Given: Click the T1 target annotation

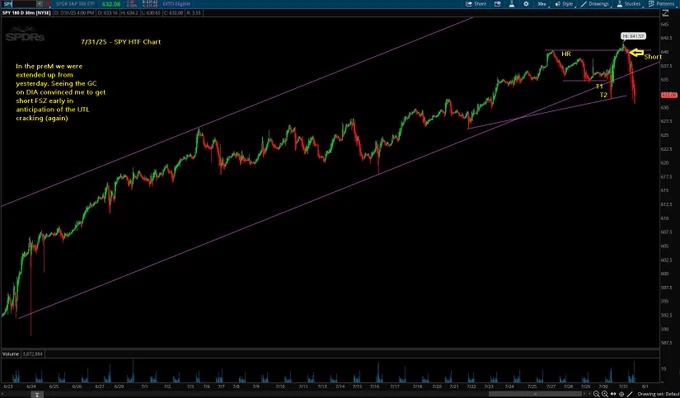Looking at the screenshot, I should pos(599,86).
